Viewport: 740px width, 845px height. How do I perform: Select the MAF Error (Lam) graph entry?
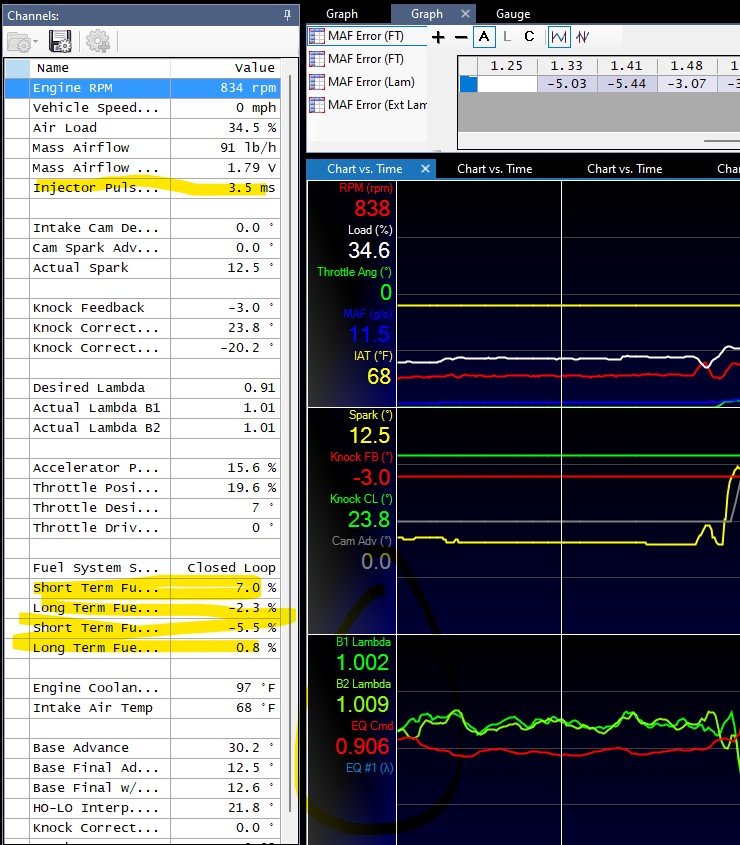[371, 82]
